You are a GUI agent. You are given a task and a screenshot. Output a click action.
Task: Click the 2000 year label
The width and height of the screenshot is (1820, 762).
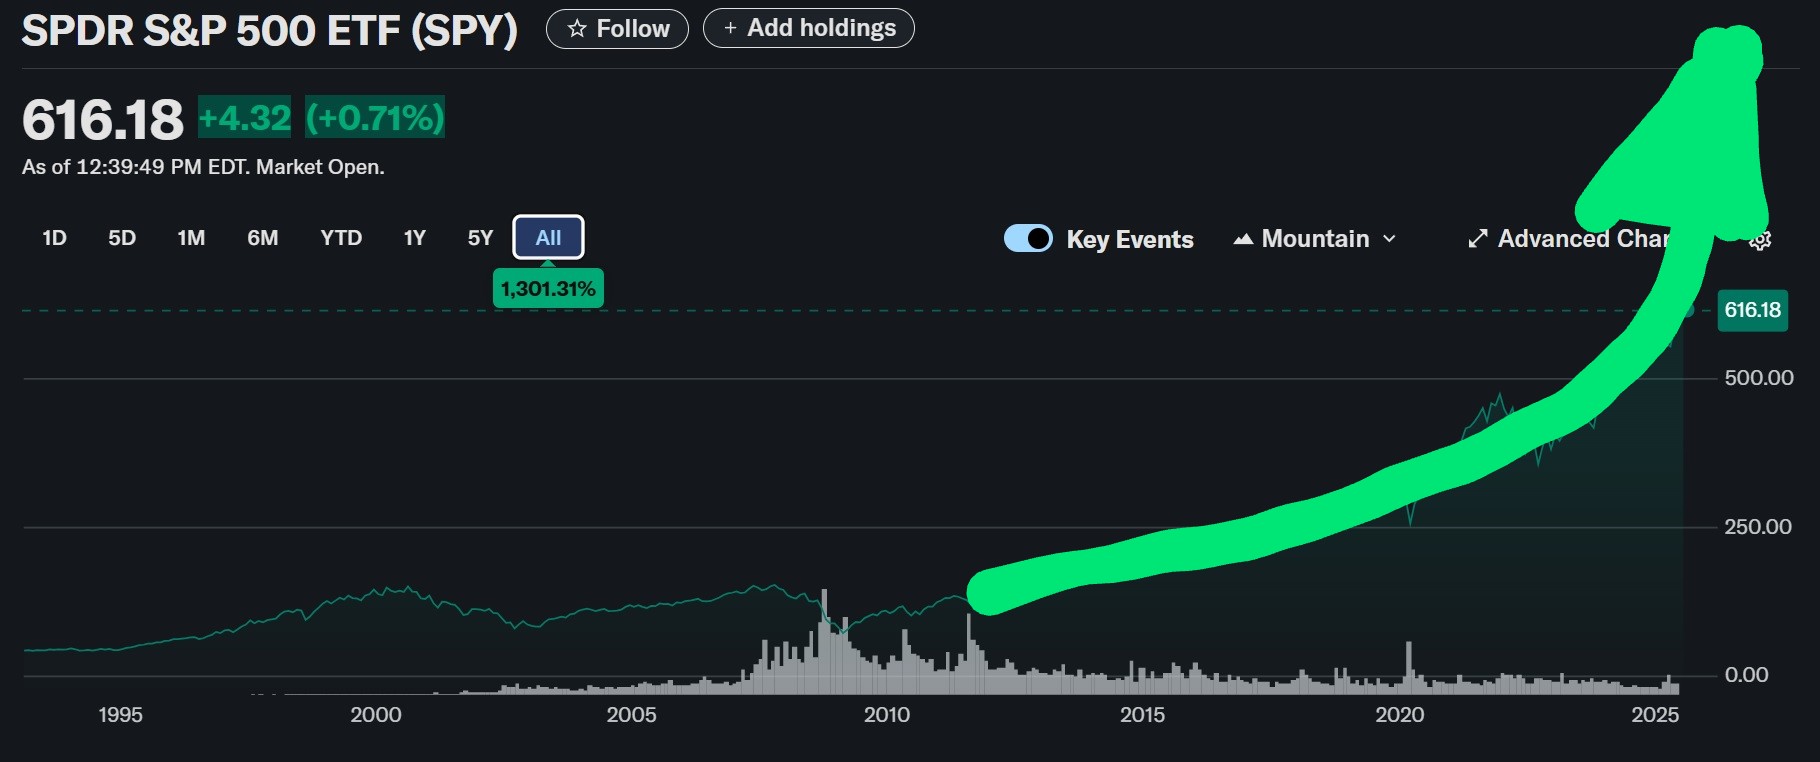pos(376,715)
